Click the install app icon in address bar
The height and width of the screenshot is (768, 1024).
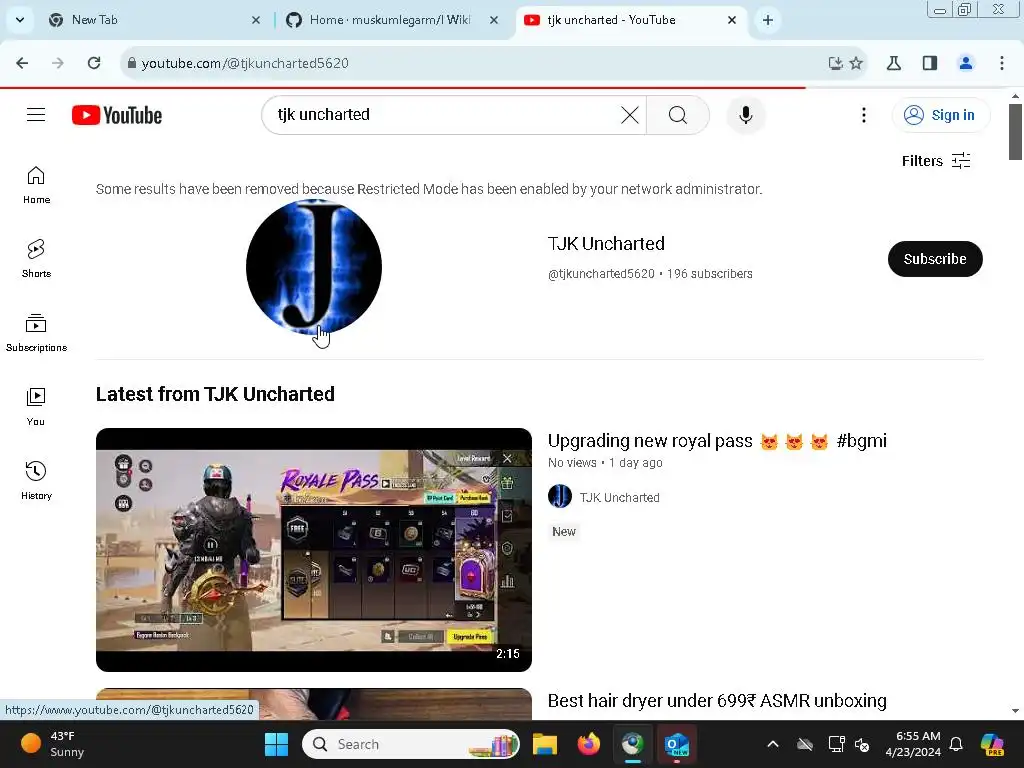pos(835,63)
